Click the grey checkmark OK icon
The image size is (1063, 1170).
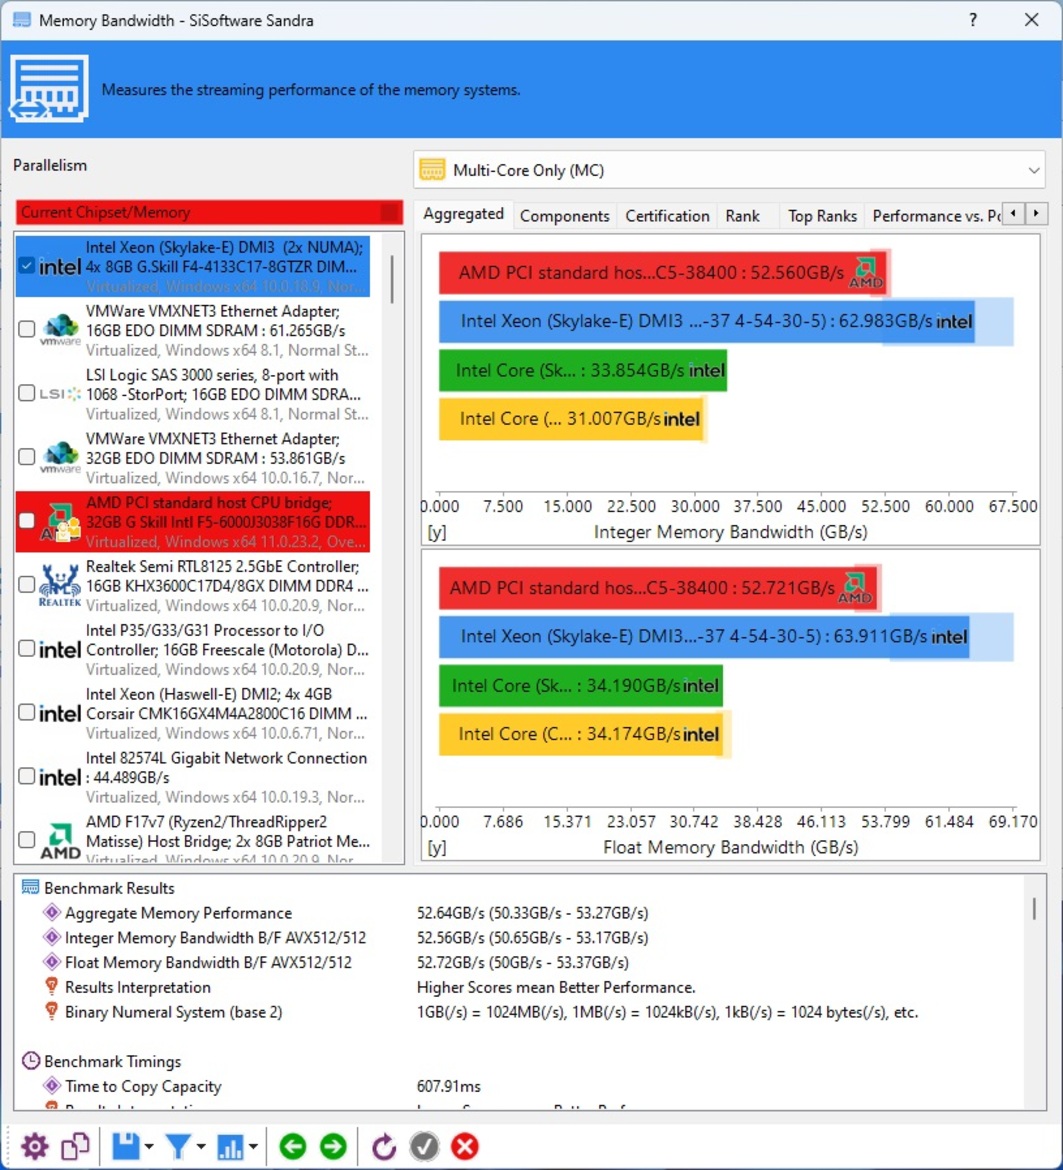click(x=424, y=1146)
